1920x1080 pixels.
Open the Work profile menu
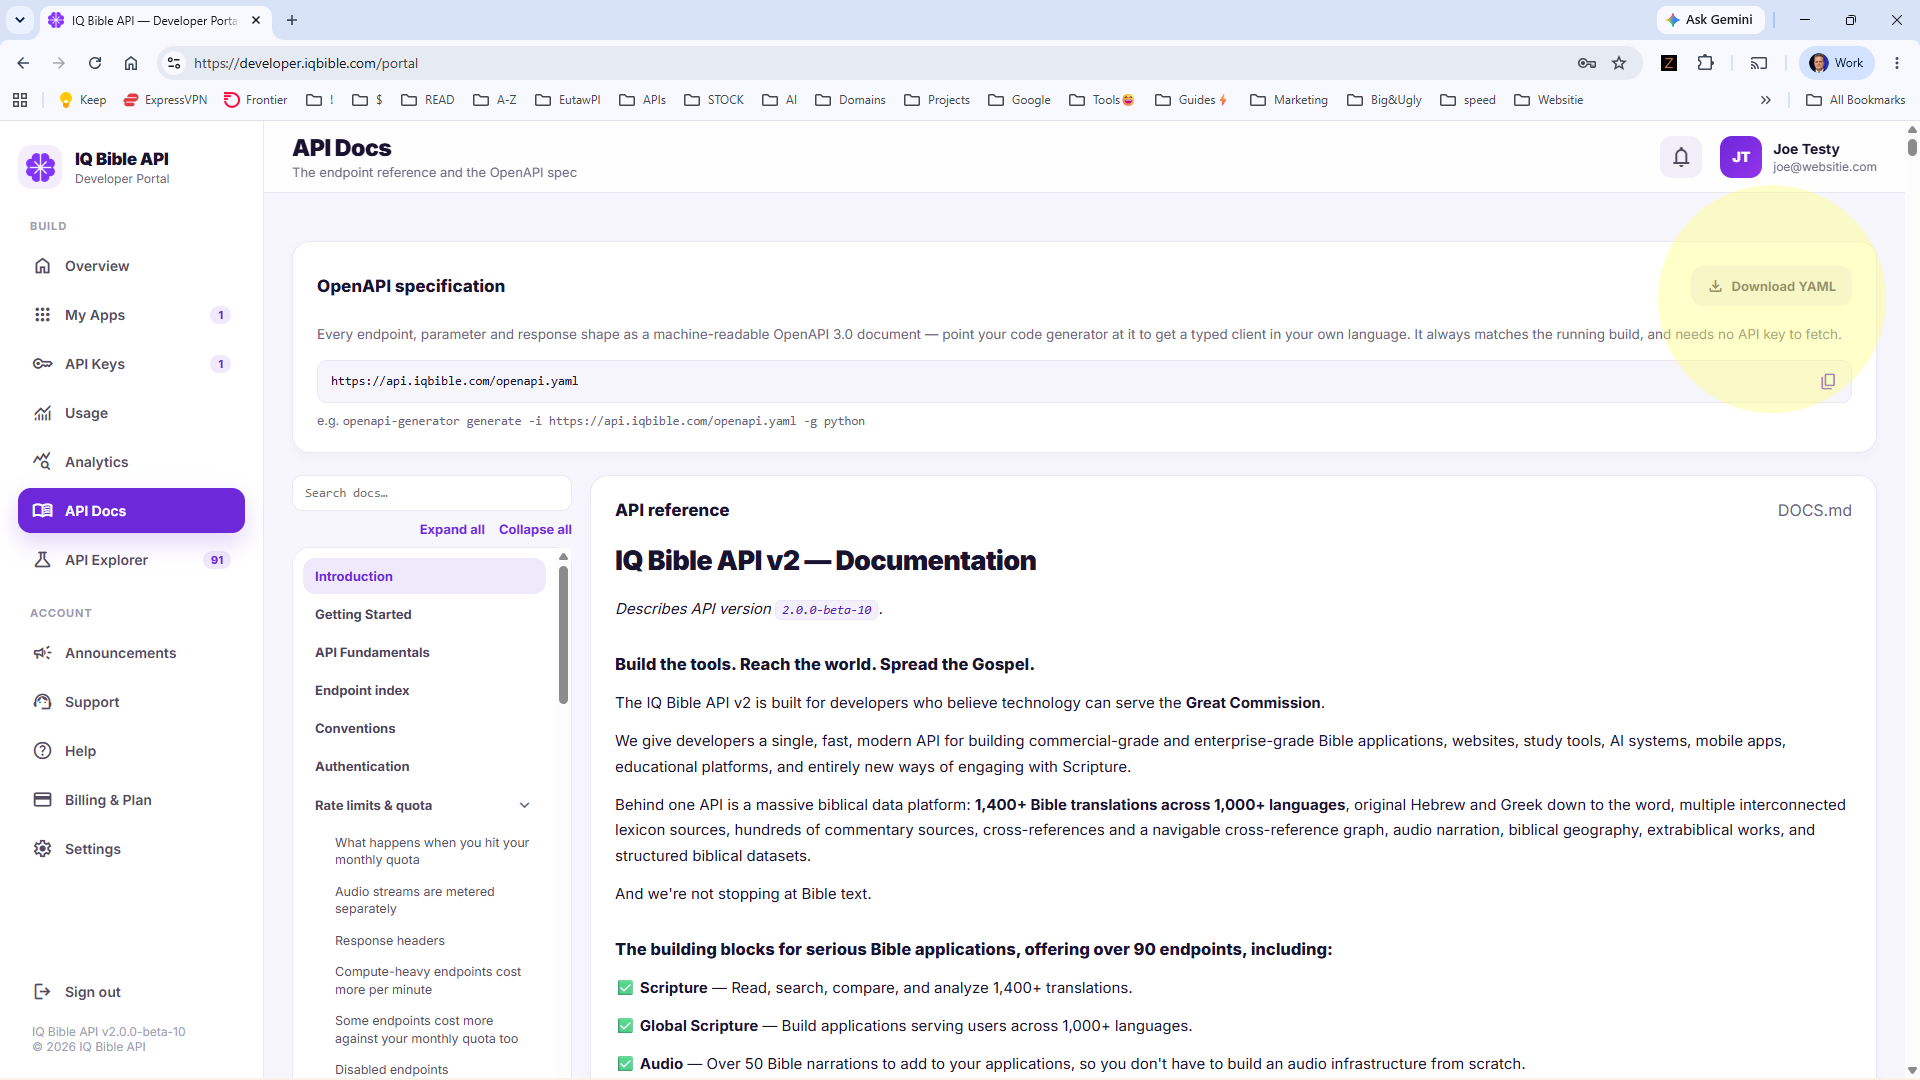(1837, 63)
